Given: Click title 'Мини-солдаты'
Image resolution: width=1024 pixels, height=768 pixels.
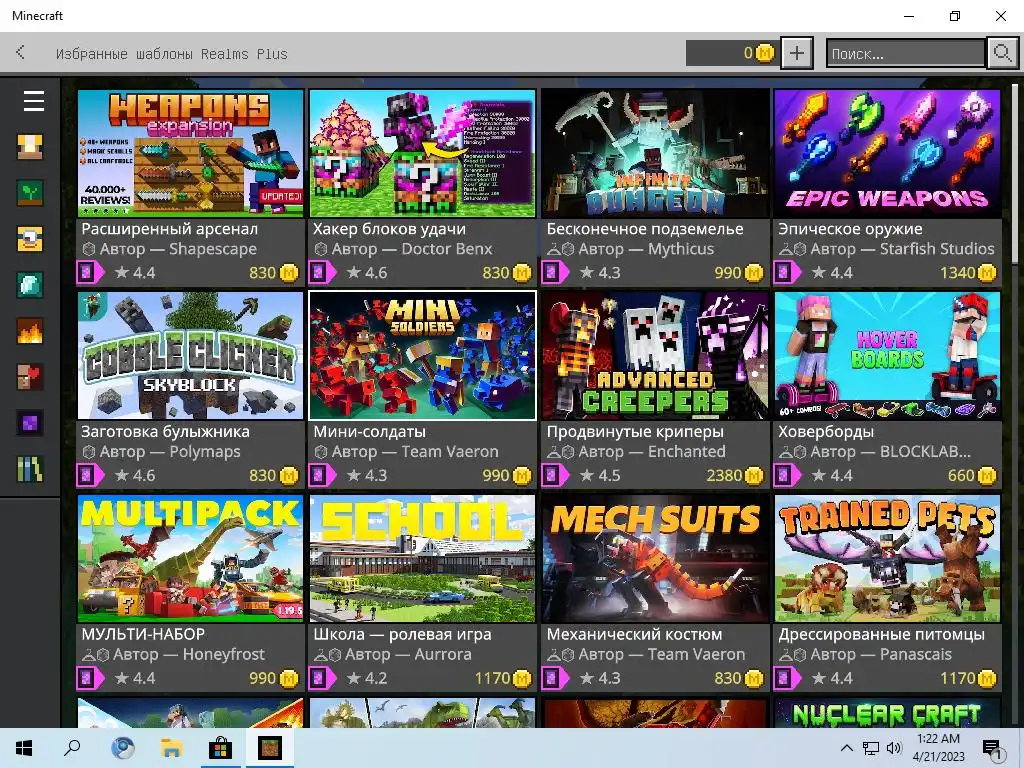Looking at the screenshot, I should tap(370, 432).
